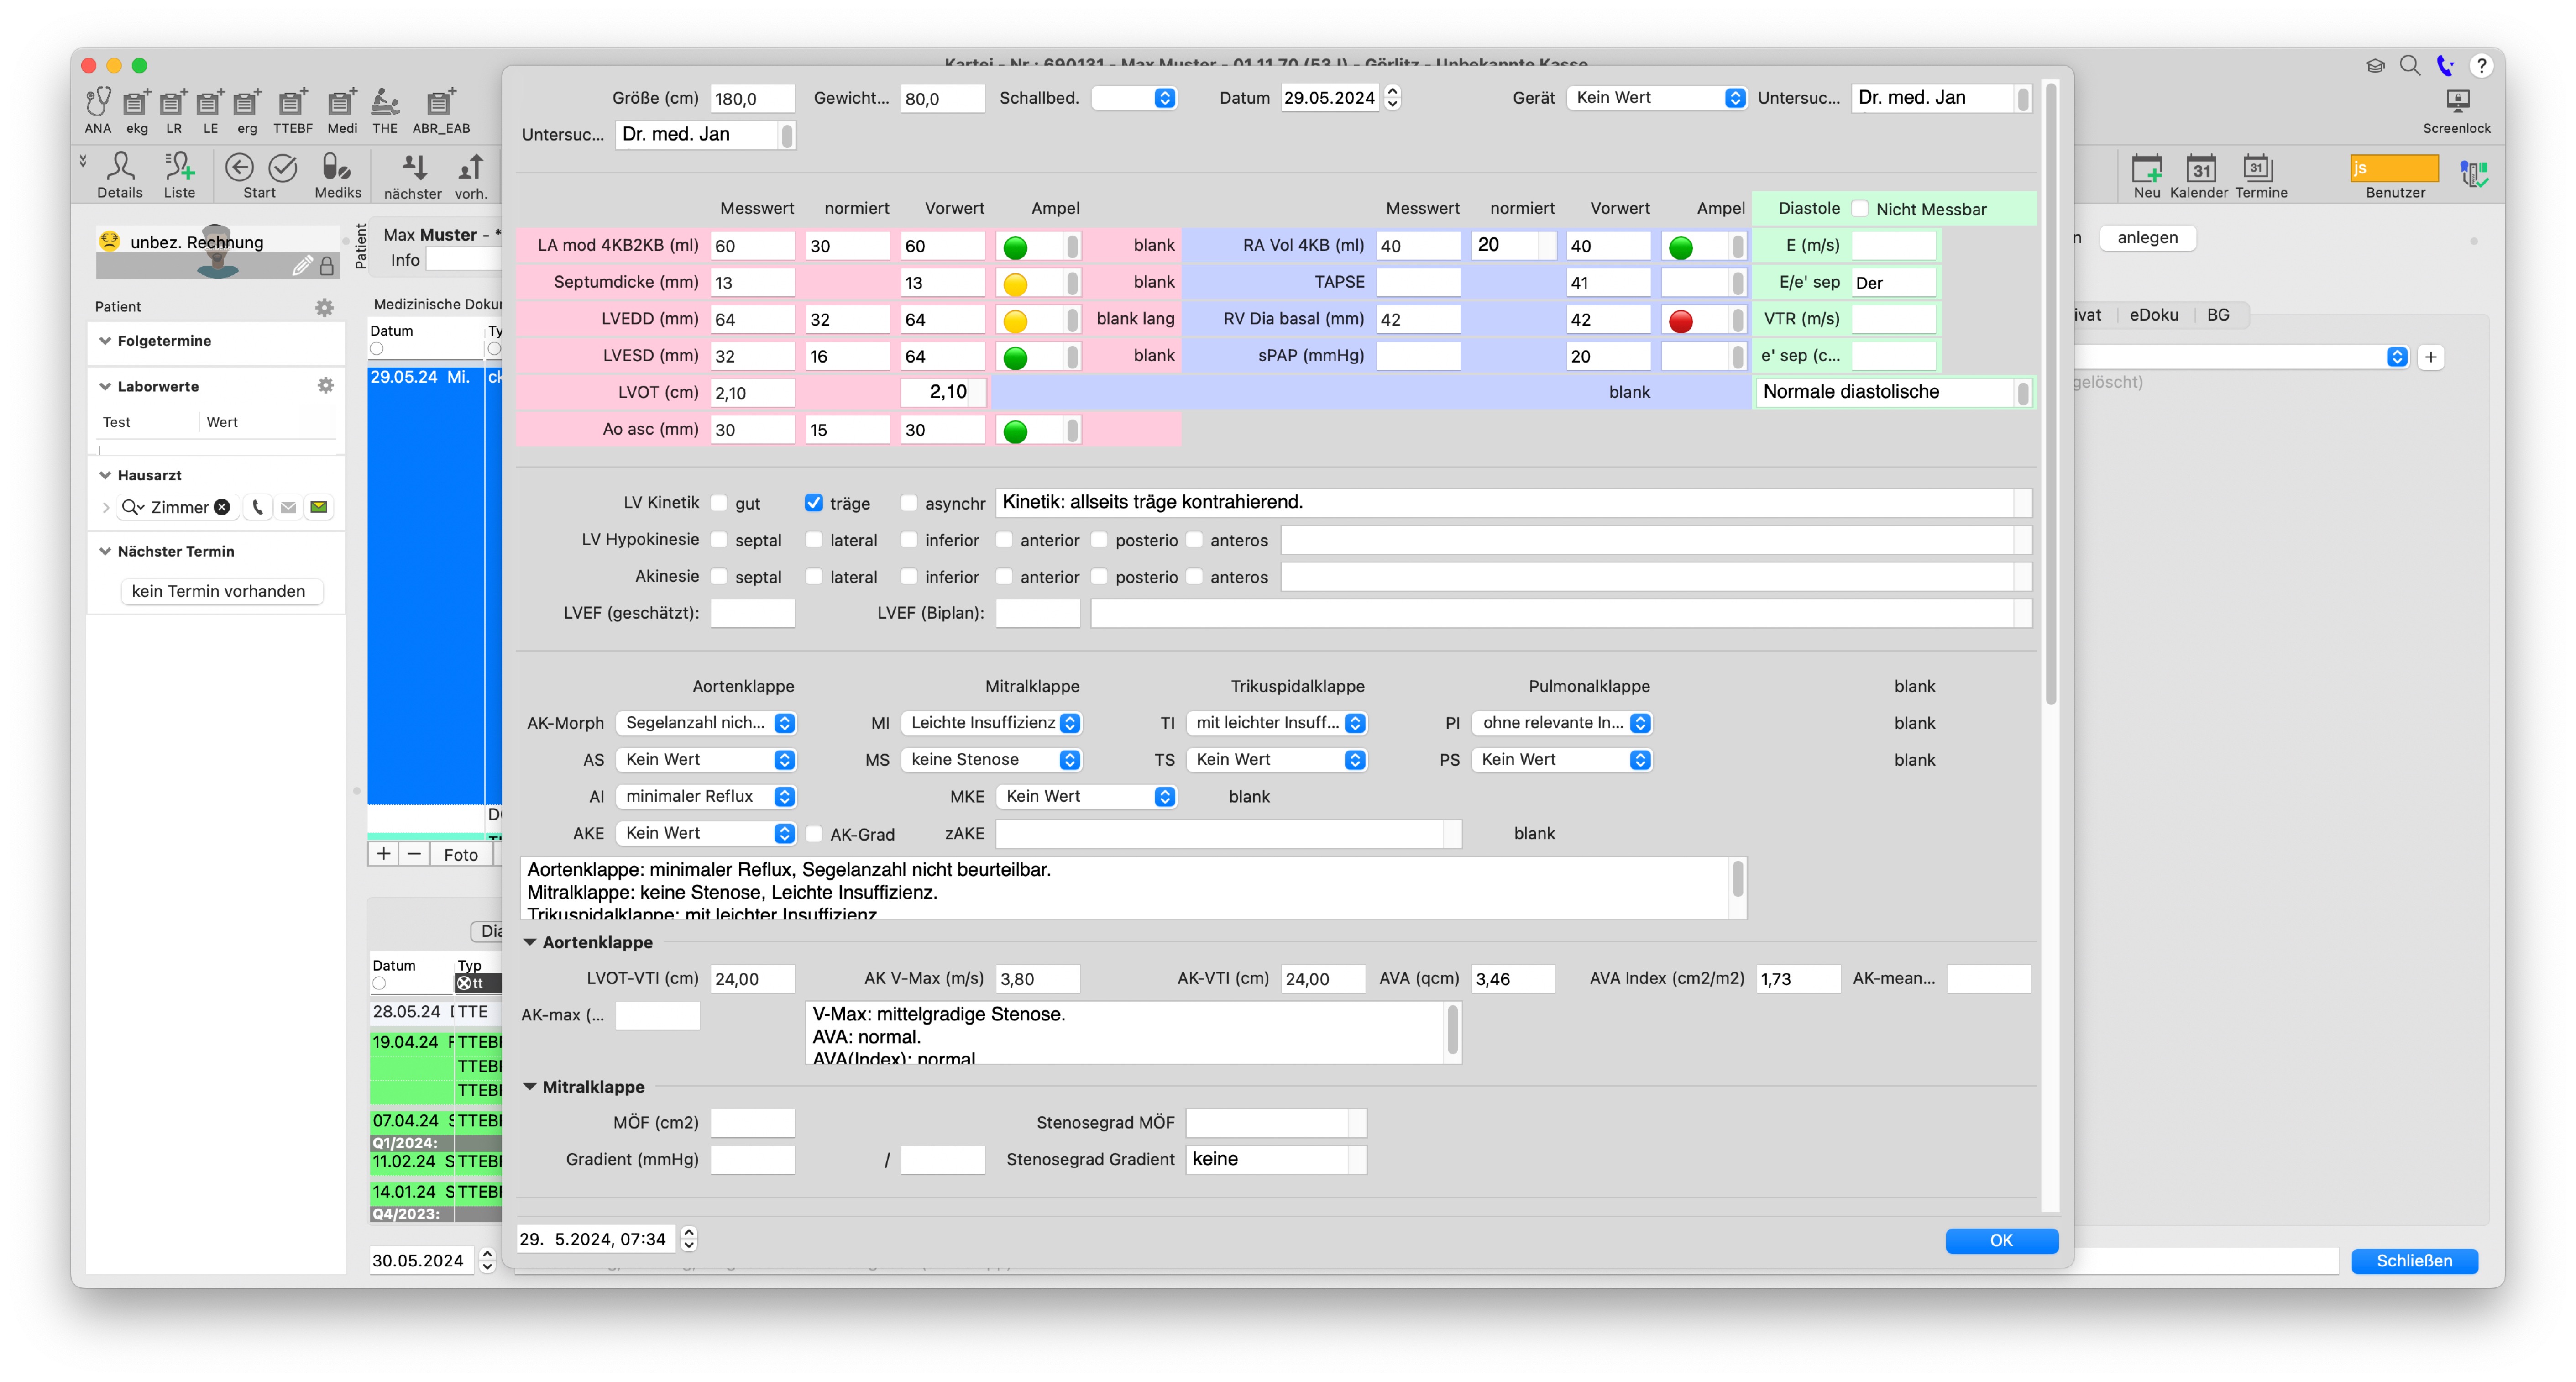Viewport: 2576px width, 1382px height.
Task: Switch to the BG tab
Action: tap(2218, 315)
